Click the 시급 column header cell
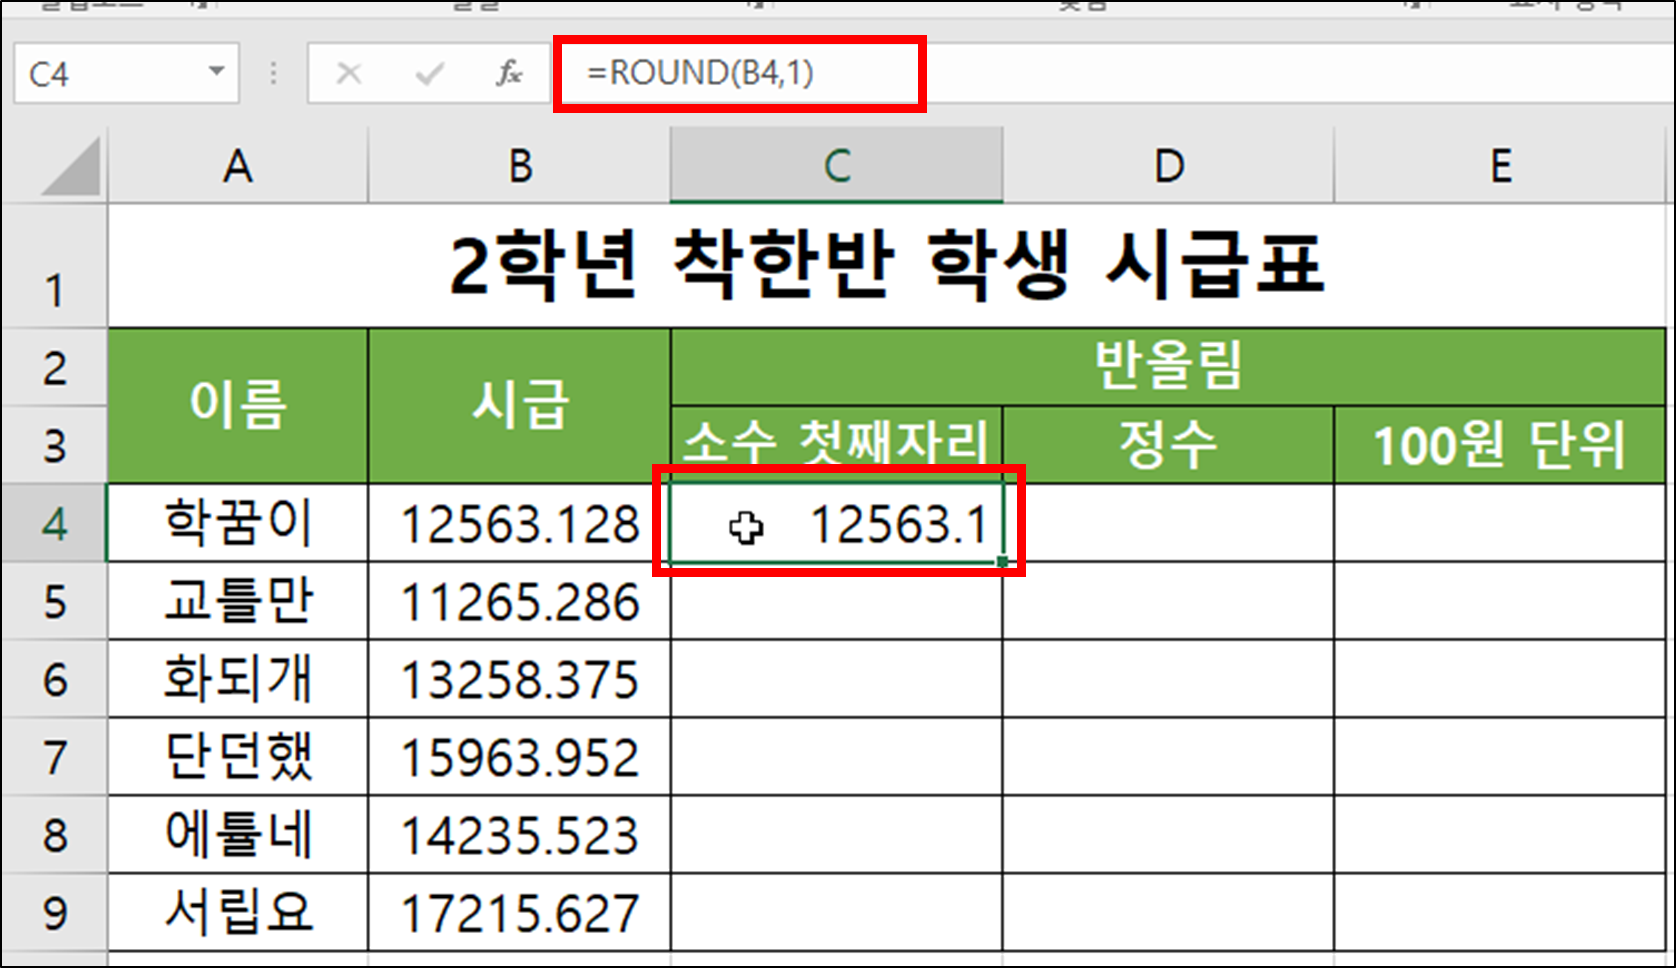The image size is (1676, 968). 518,405
